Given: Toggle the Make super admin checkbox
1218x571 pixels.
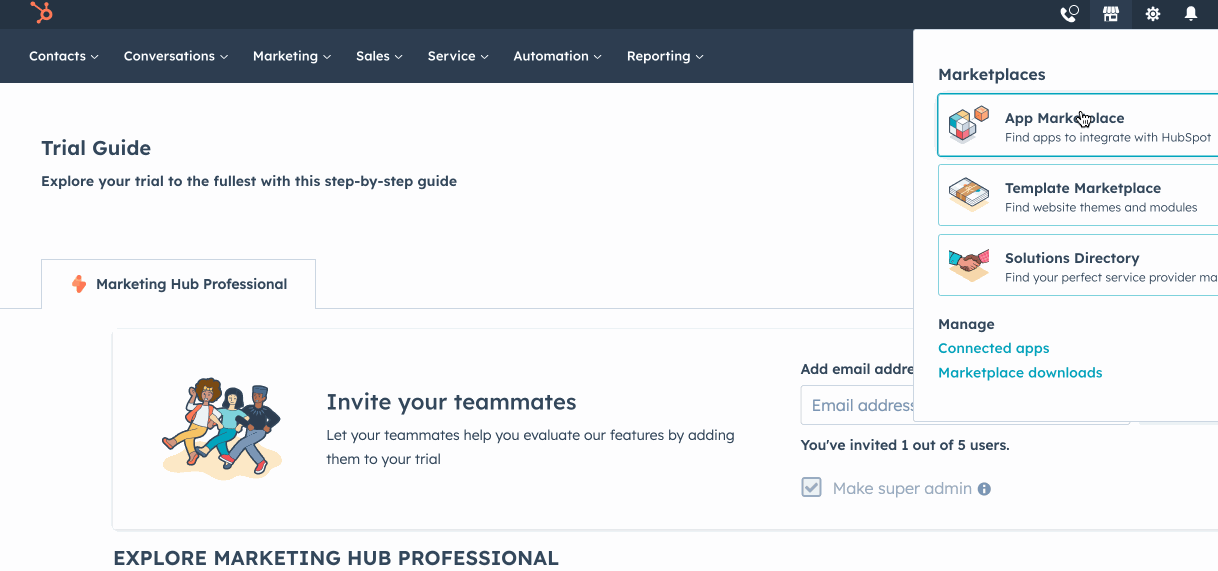Looking at the screenshot, I should [811, 488].
